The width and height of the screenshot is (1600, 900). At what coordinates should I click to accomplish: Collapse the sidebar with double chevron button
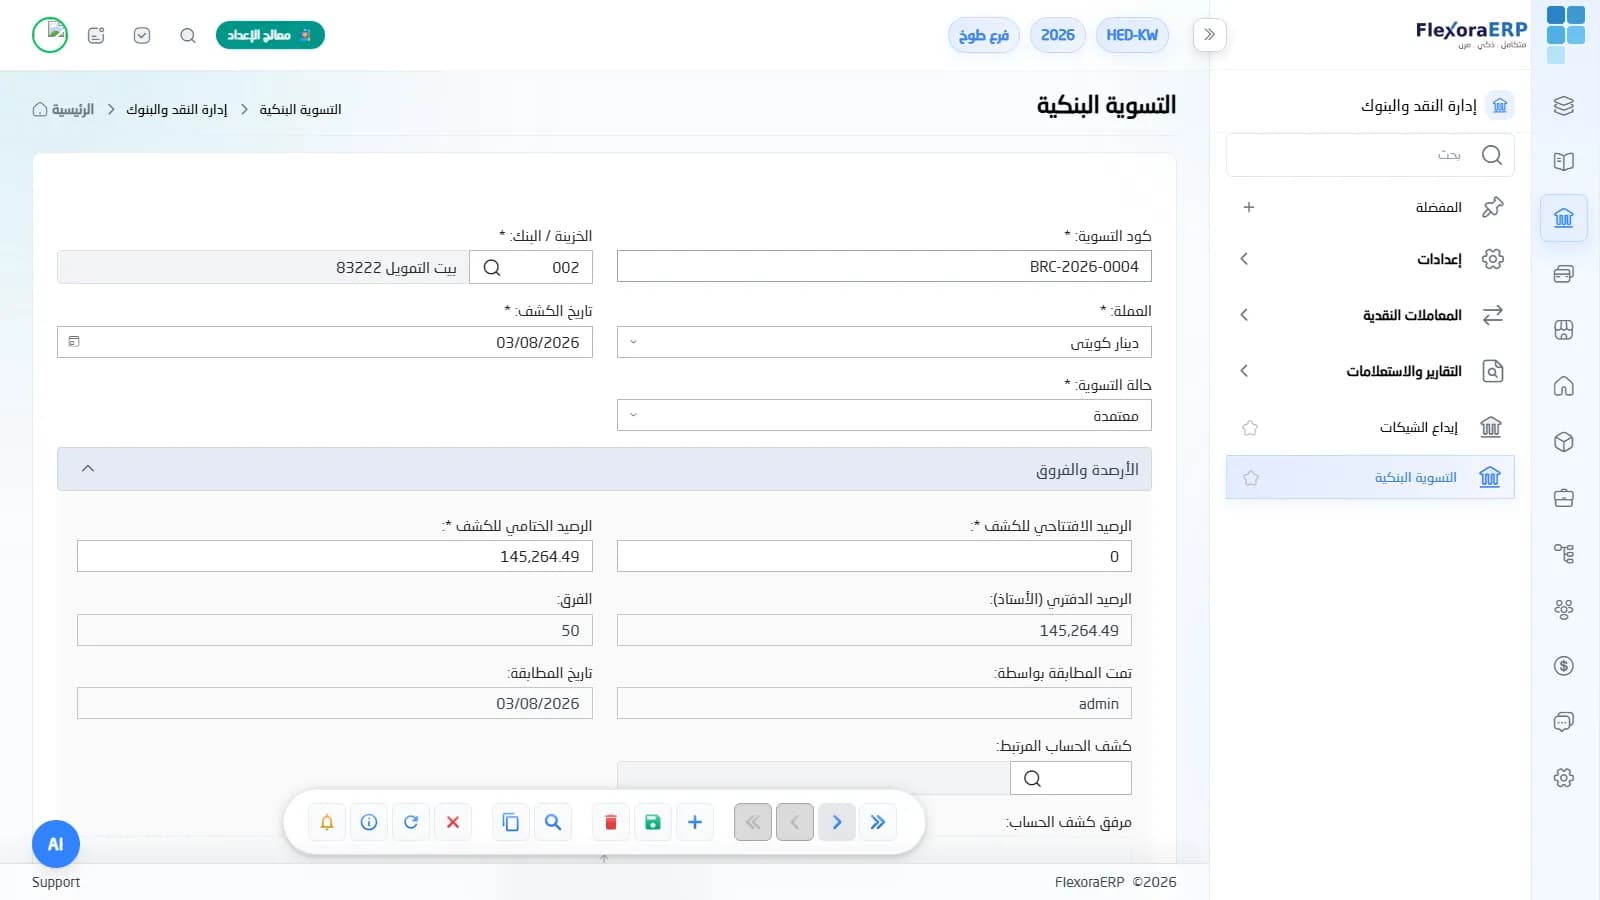click(1210, 35)
